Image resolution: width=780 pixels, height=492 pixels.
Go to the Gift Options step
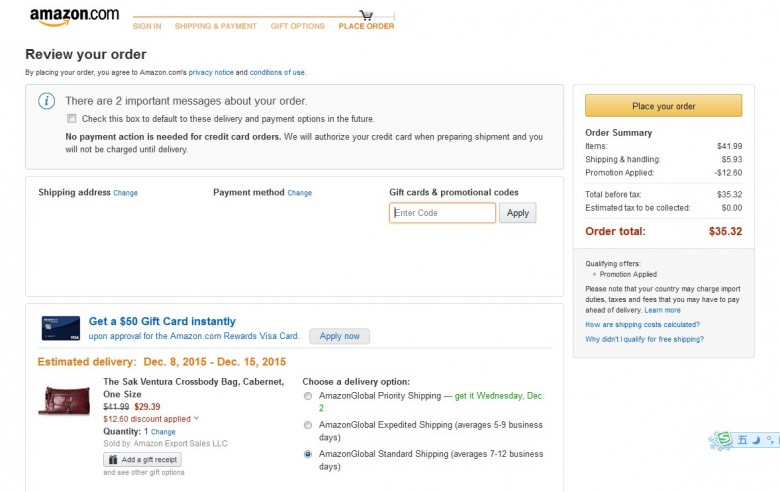coord(297,26)
